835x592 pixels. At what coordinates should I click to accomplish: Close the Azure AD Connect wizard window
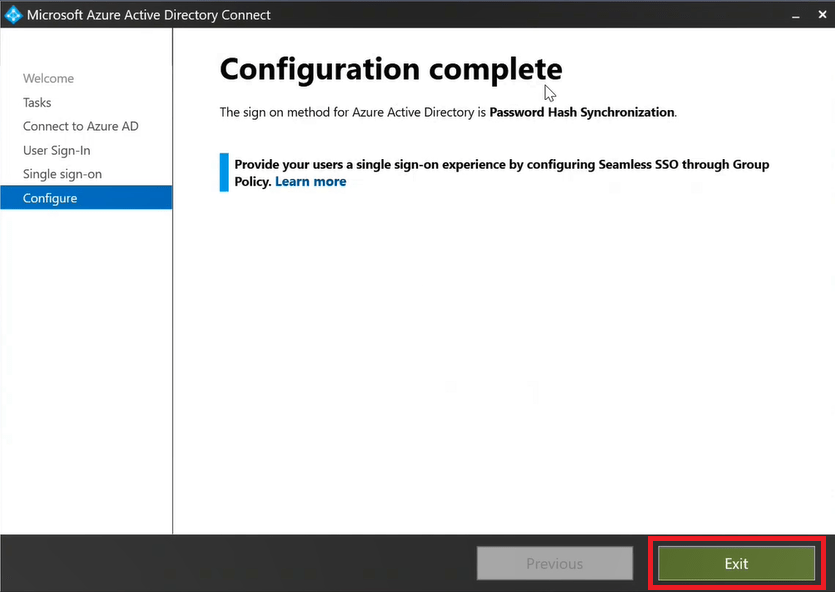(823, 15)
